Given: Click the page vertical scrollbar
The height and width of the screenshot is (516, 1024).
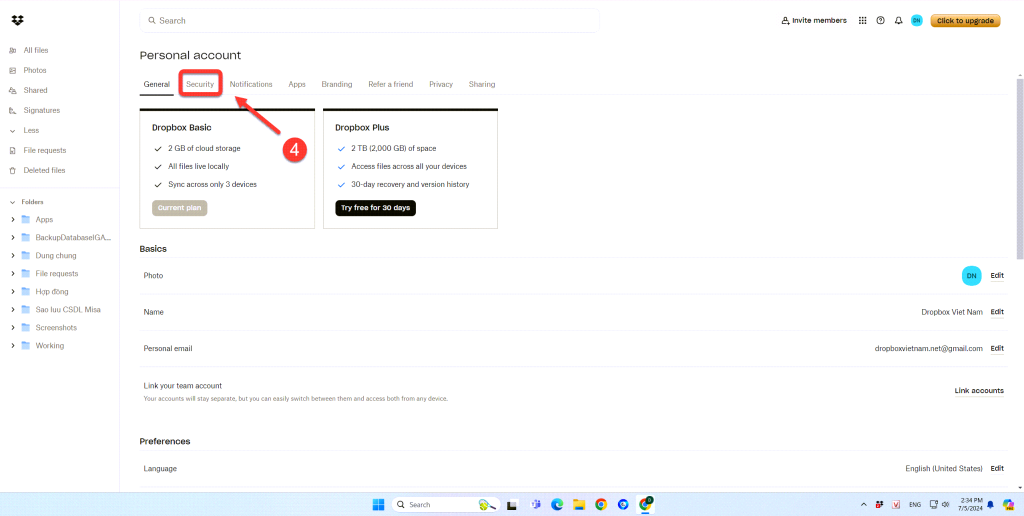Looking at the screenshot, I should click(x=1020, y=167).
